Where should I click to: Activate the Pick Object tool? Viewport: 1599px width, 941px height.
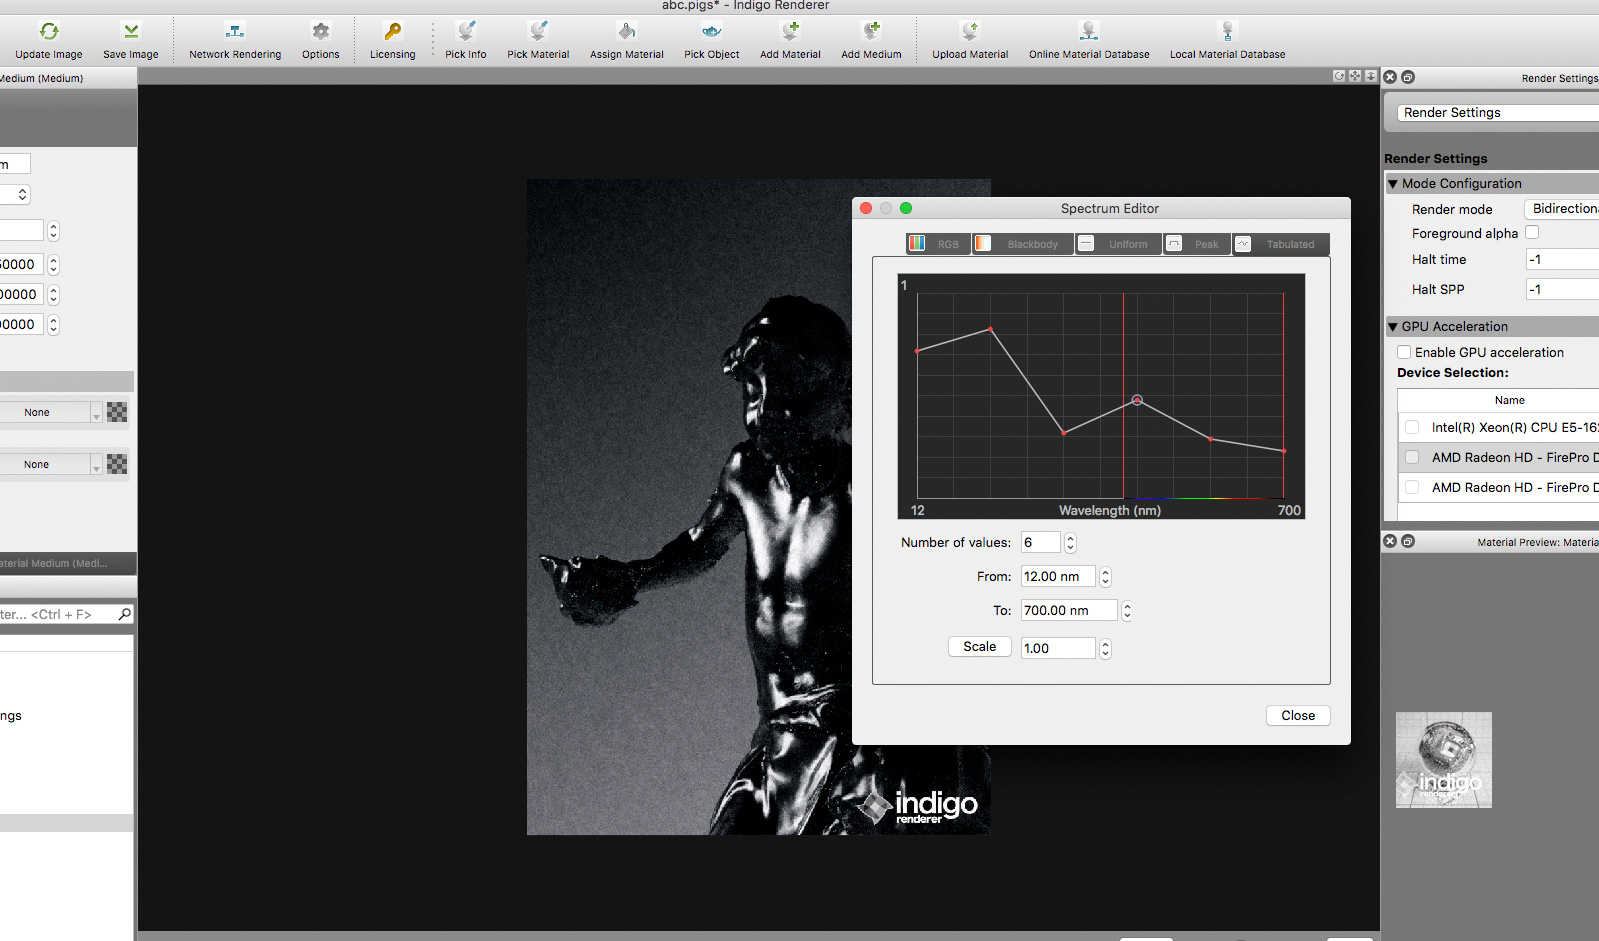click(711, 32)
